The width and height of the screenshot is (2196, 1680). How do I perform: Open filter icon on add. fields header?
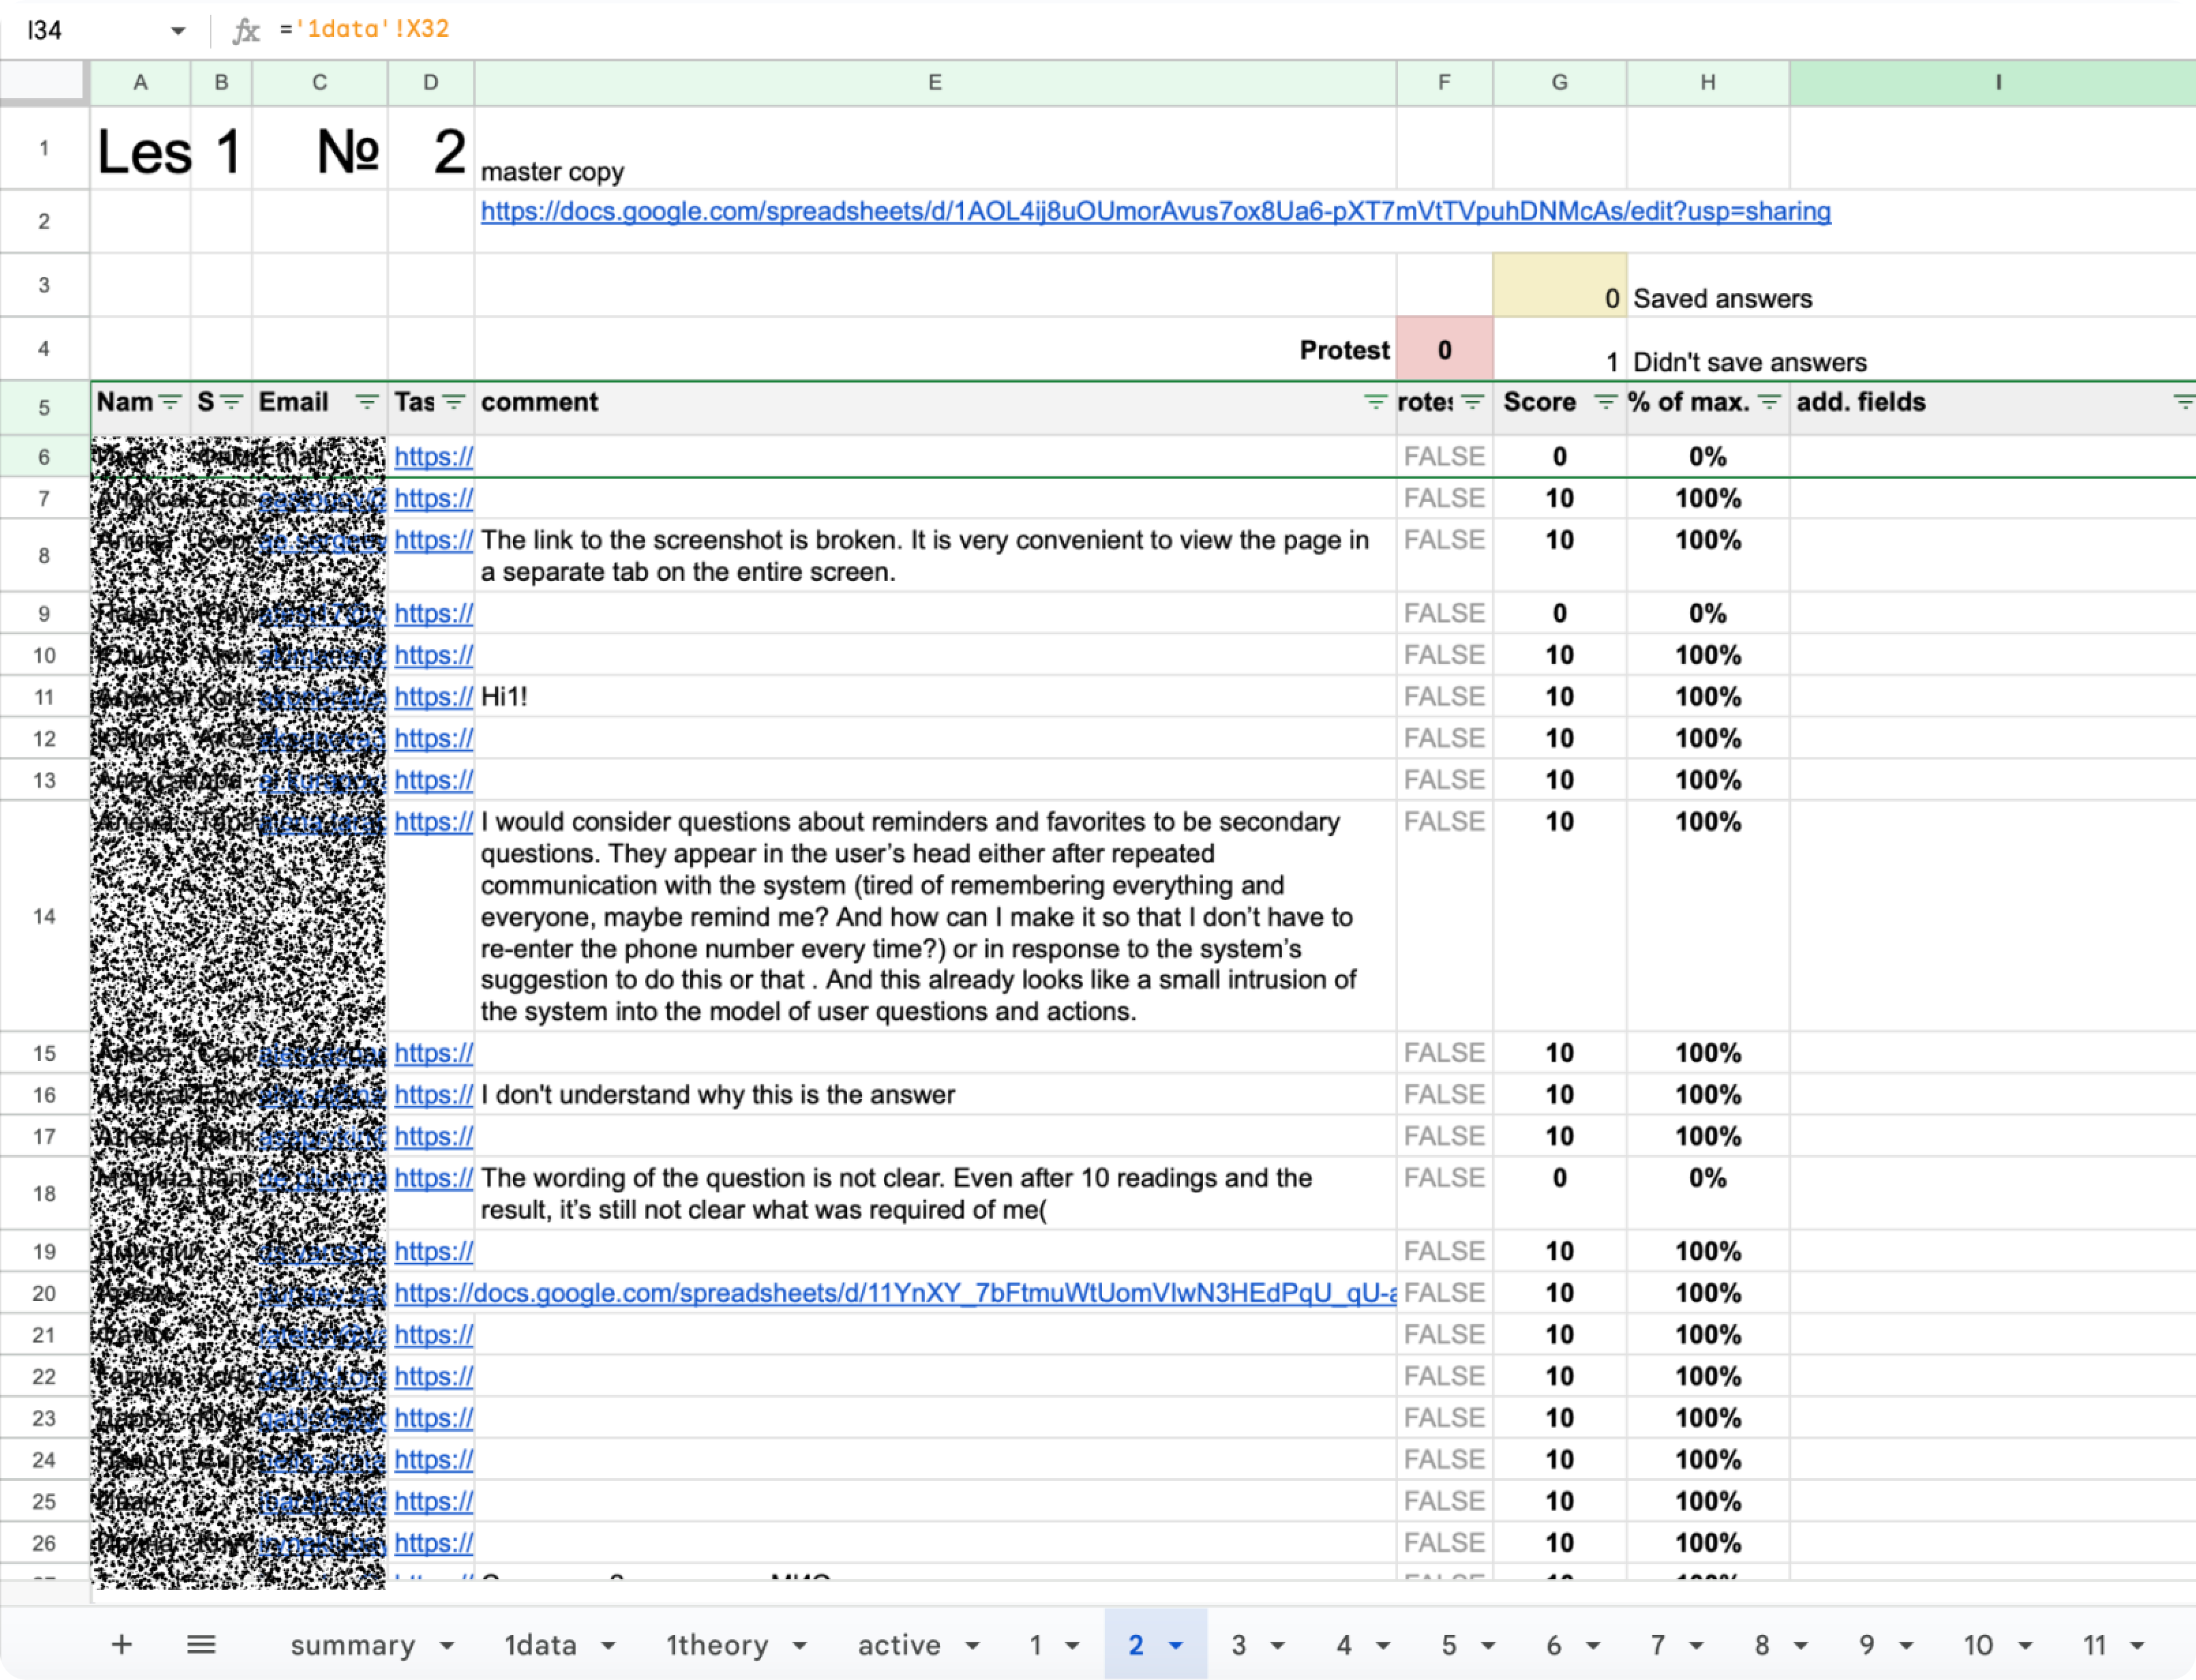(x=2184, y=402)
